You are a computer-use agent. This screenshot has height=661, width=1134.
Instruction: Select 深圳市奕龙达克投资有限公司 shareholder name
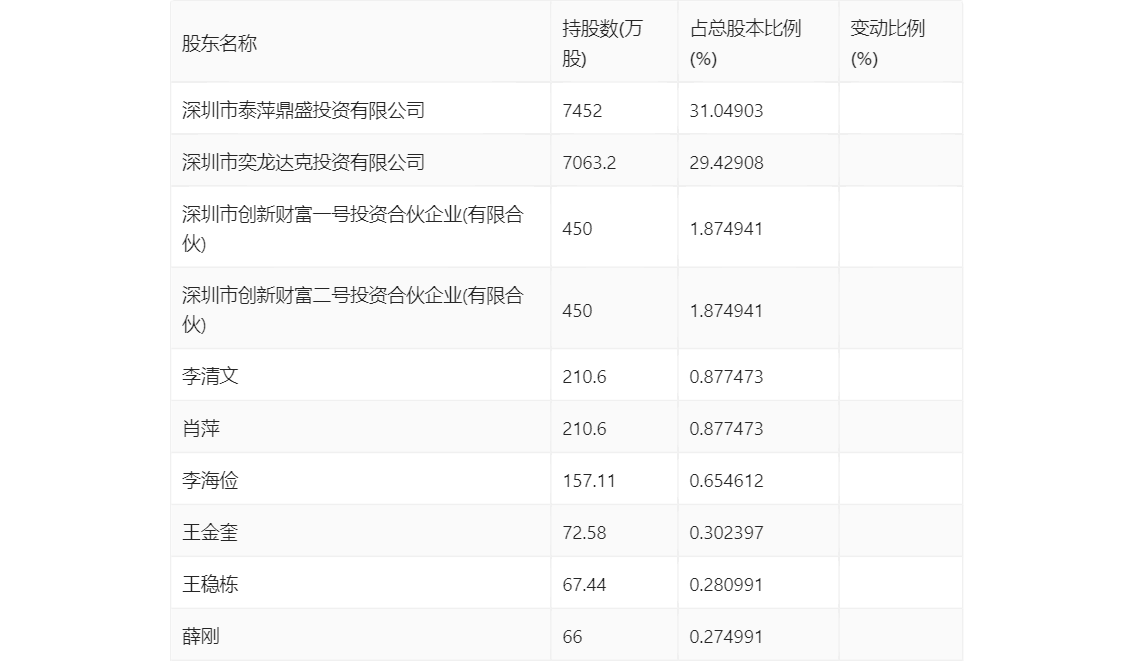(303, 162)
